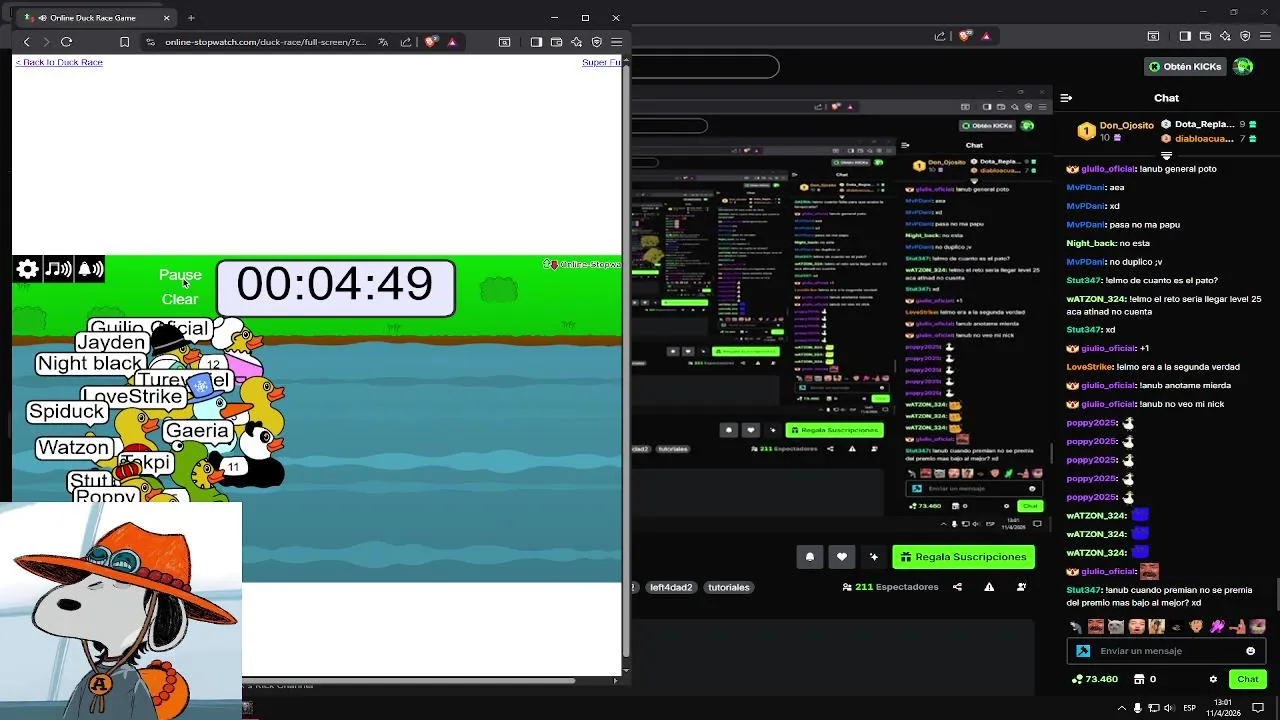
Task: Follow the '< Back to Duck Race' link
Action: pos(59,62)
